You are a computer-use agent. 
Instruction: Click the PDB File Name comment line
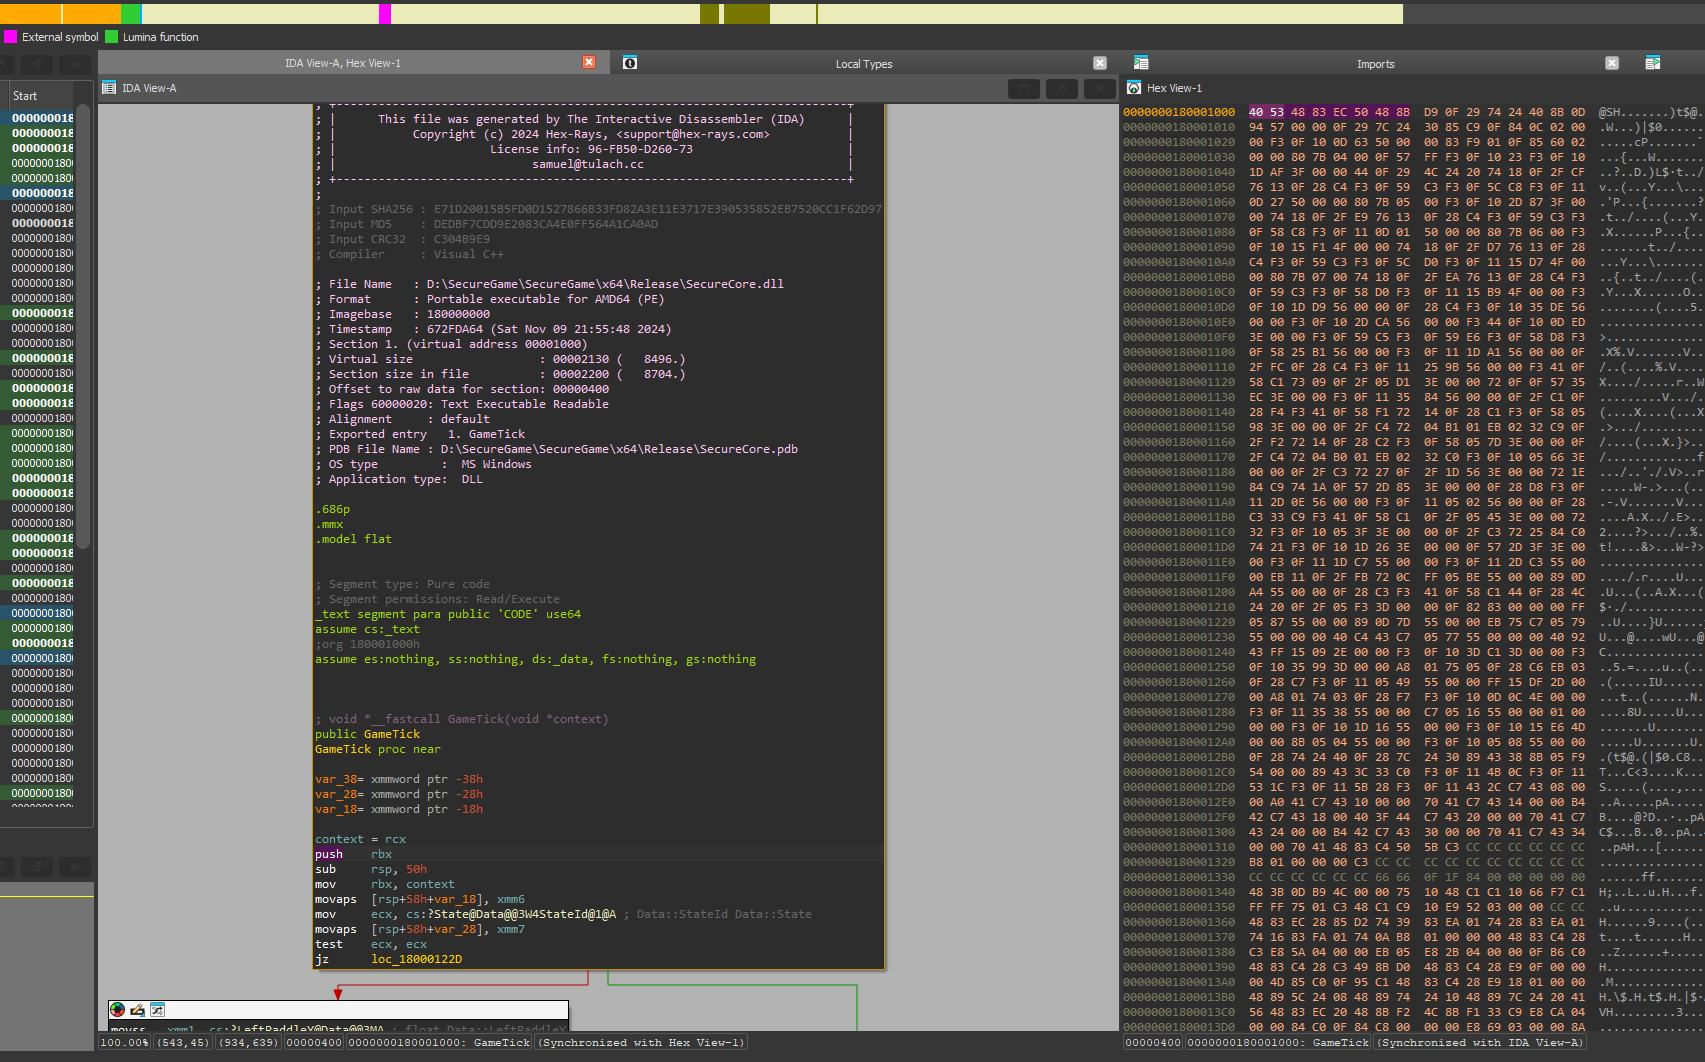(x=557, y=449)
